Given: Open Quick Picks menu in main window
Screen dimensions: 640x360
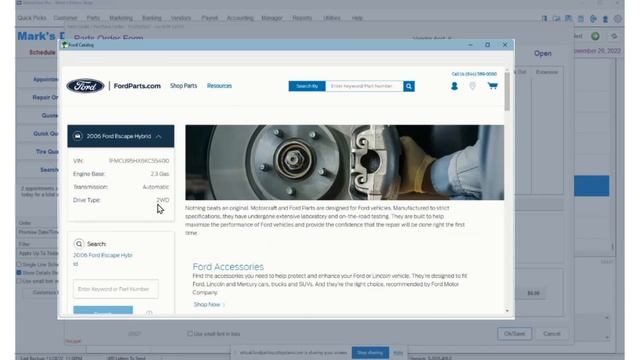Looking at the screenshot, I should 32,18.
